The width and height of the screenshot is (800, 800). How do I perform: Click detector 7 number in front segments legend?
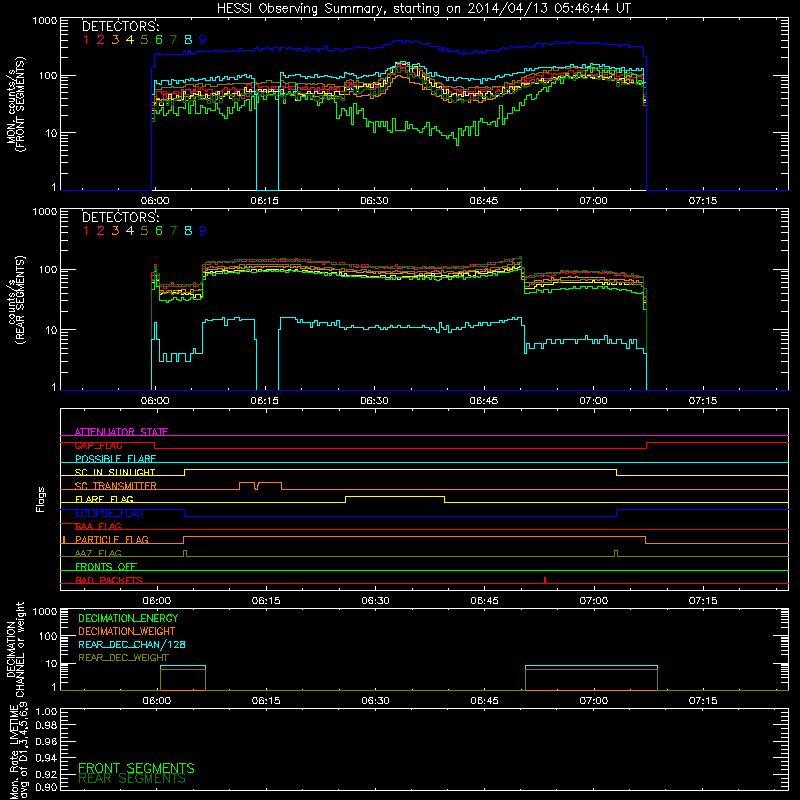173,40
